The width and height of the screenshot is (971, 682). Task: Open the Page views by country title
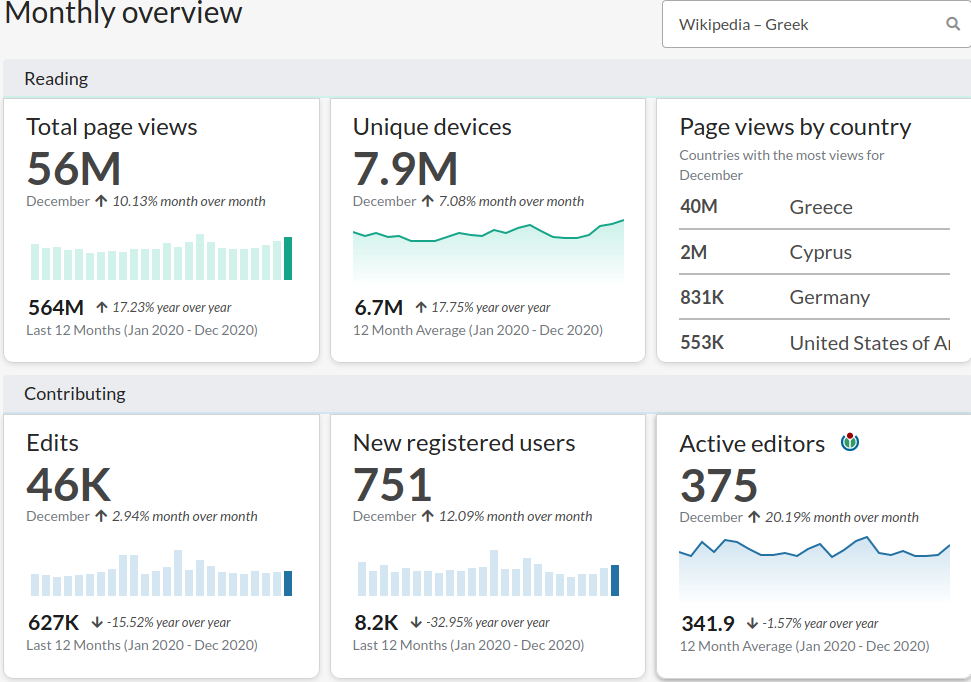pyautogui.click(x=795, y=127)
